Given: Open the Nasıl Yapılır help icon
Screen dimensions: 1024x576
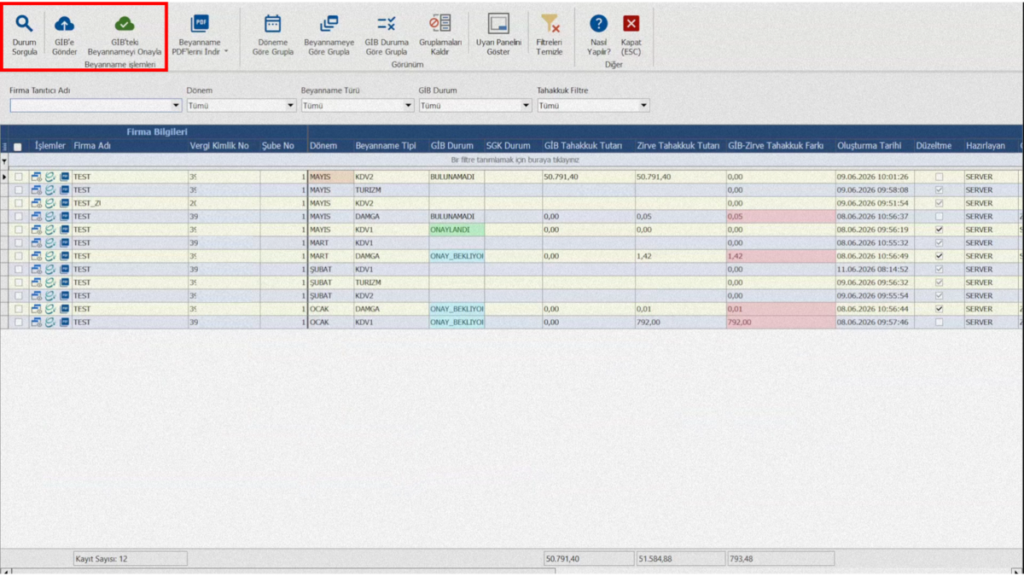Looking at the screenshot, I should 598,24.
